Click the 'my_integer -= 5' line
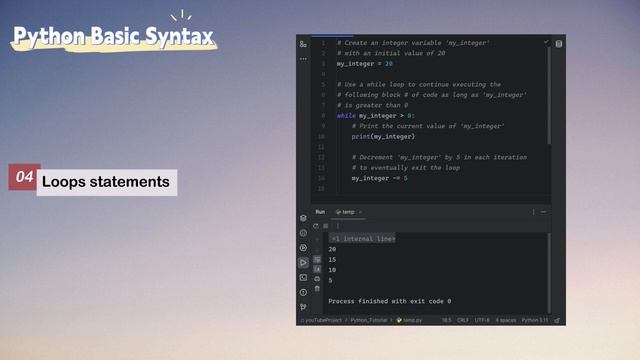Screen dimensions: 640x360 click(380, 178)
